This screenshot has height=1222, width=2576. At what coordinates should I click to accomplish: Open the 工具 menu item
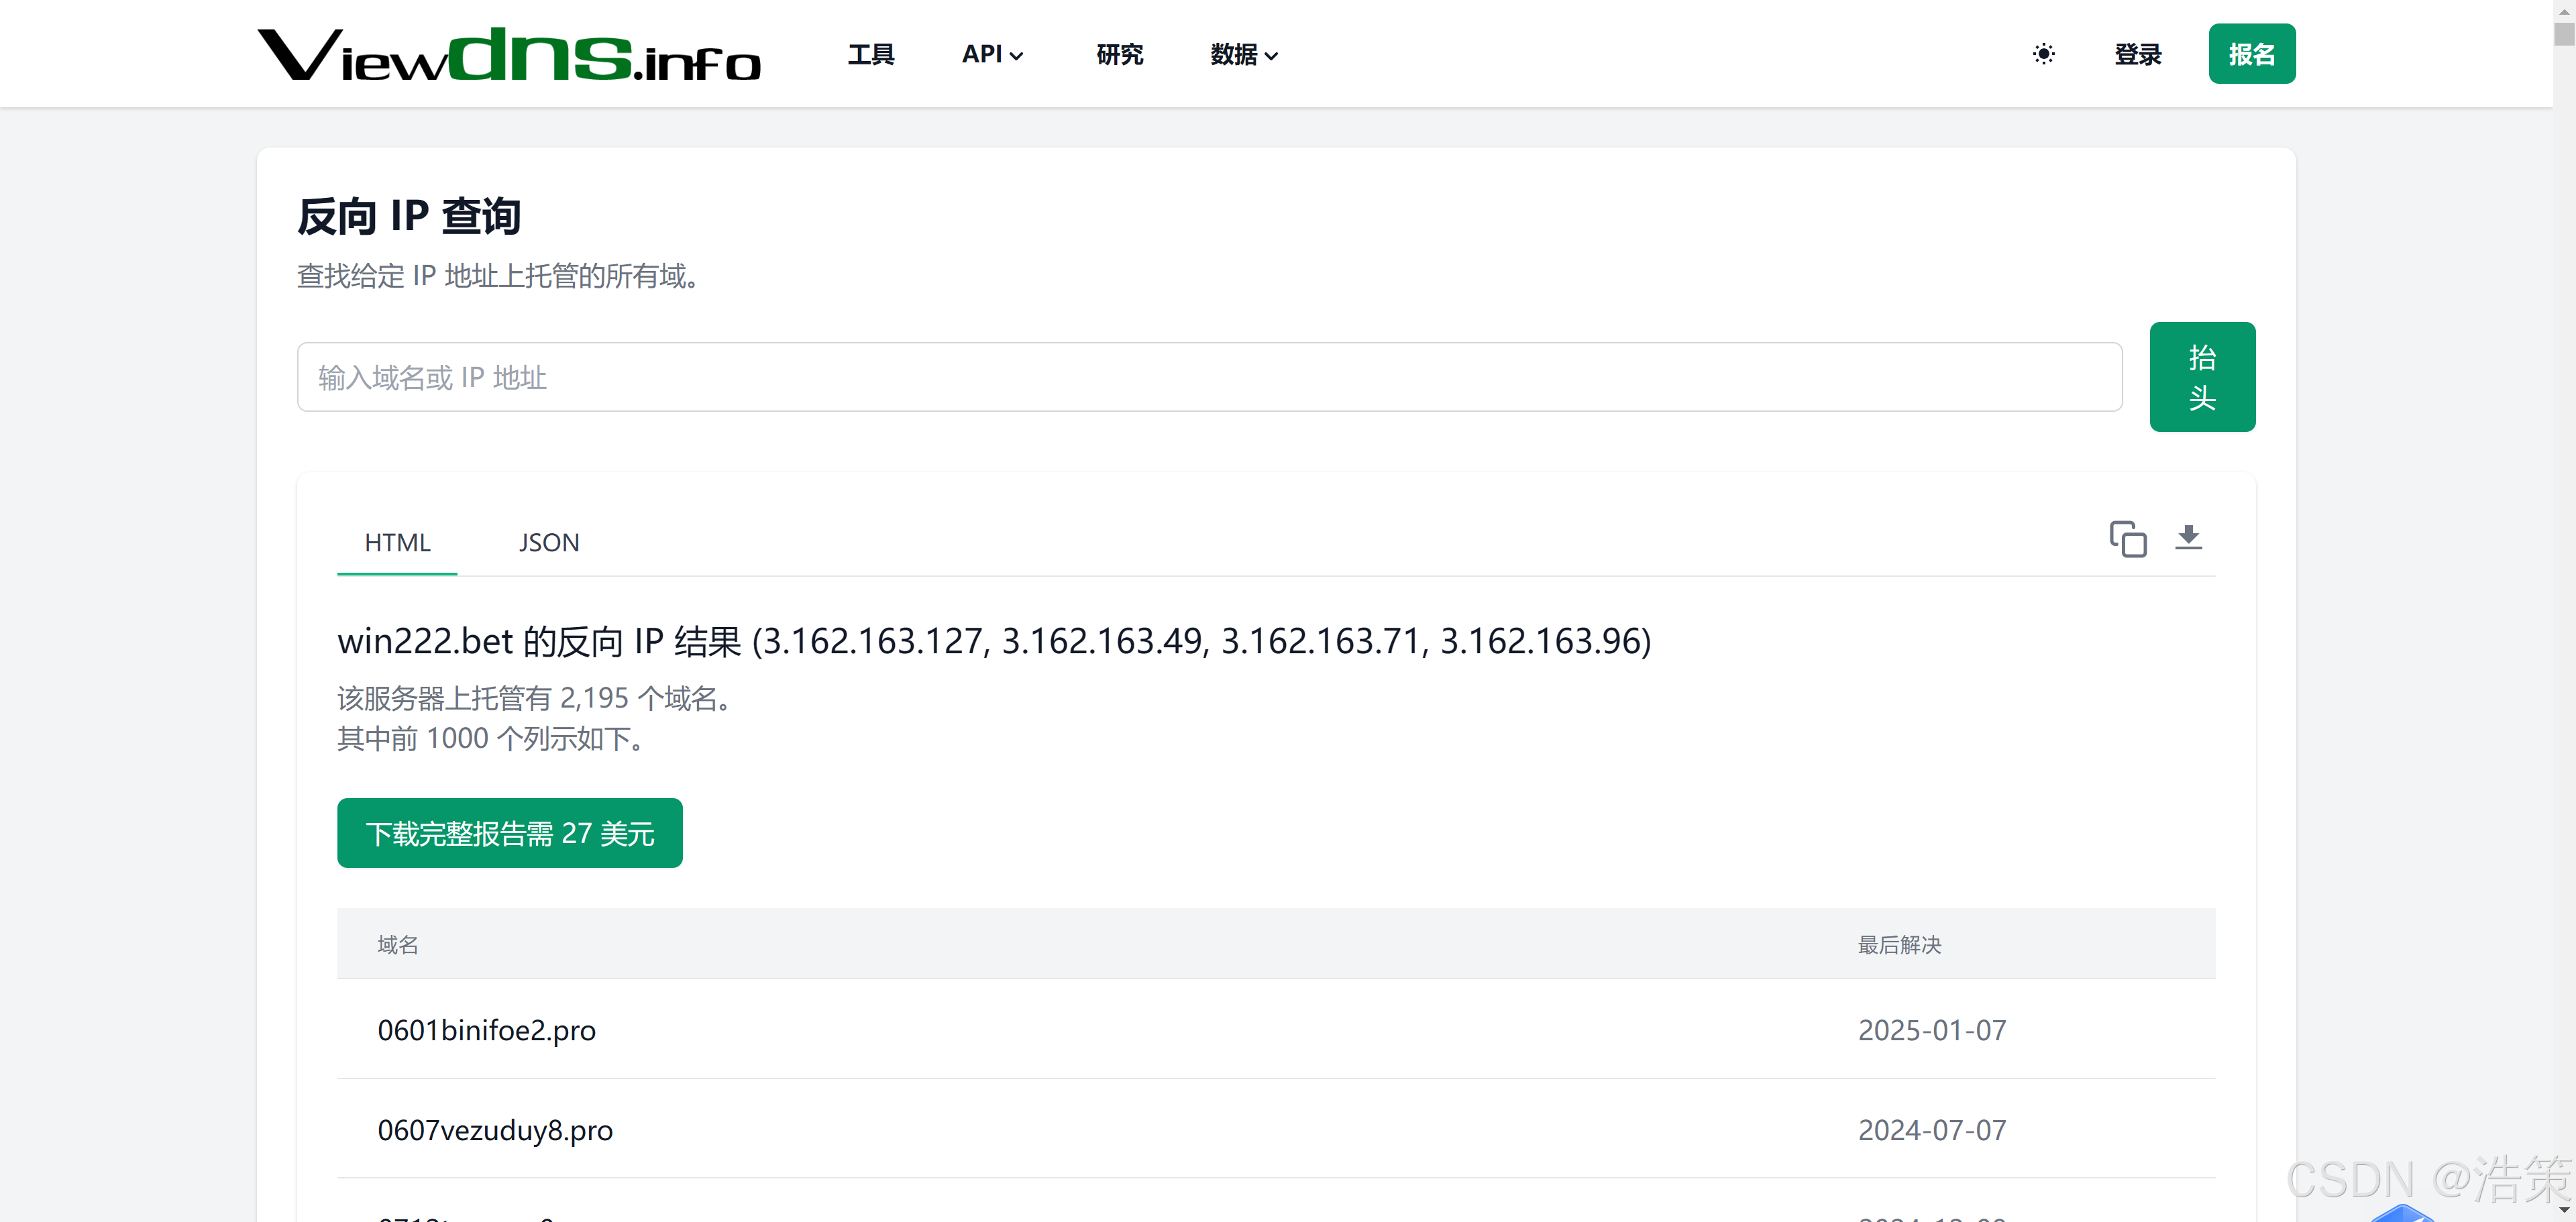[x=870, y=54]
